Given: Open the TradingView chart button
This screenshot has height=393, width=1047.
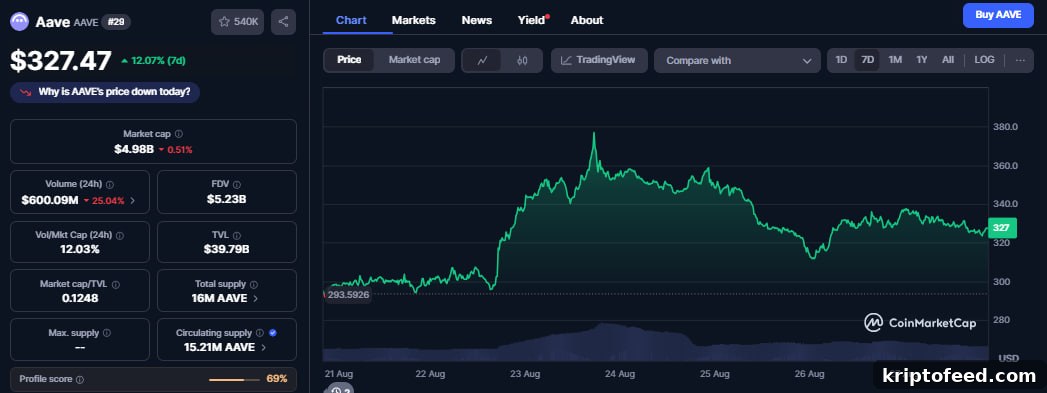Looking at the screenshot, I should coord(599,60).
